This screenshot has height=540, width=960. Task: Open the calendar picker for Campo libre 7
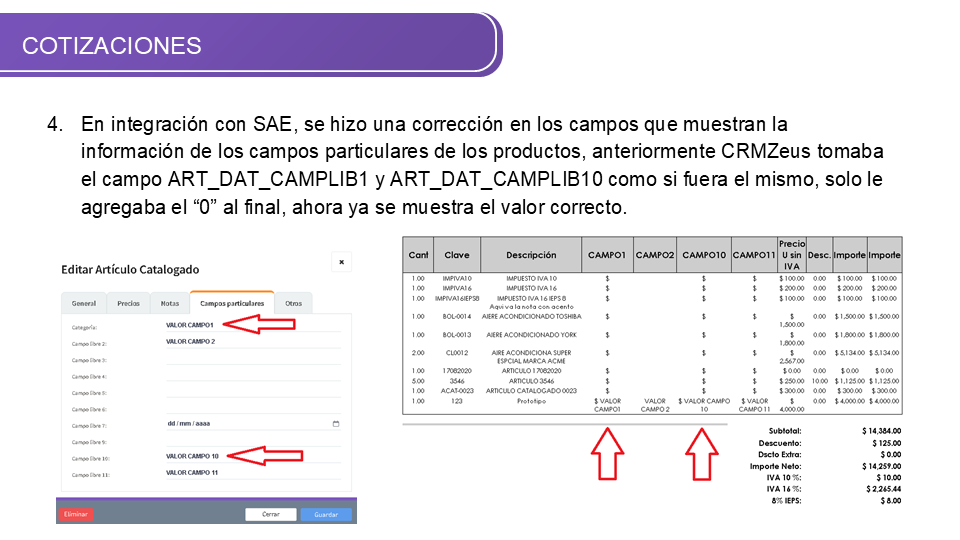pos(336,424)
